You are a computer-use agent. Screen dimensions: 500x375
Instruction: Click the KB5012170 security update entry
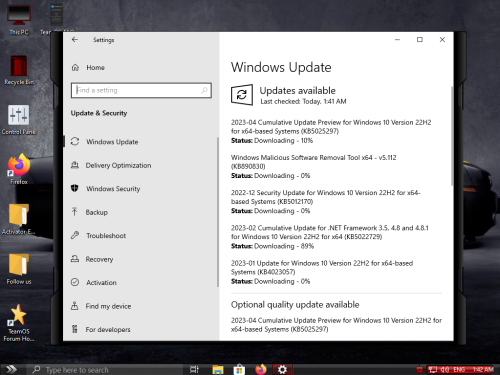[x=326, y=197]
